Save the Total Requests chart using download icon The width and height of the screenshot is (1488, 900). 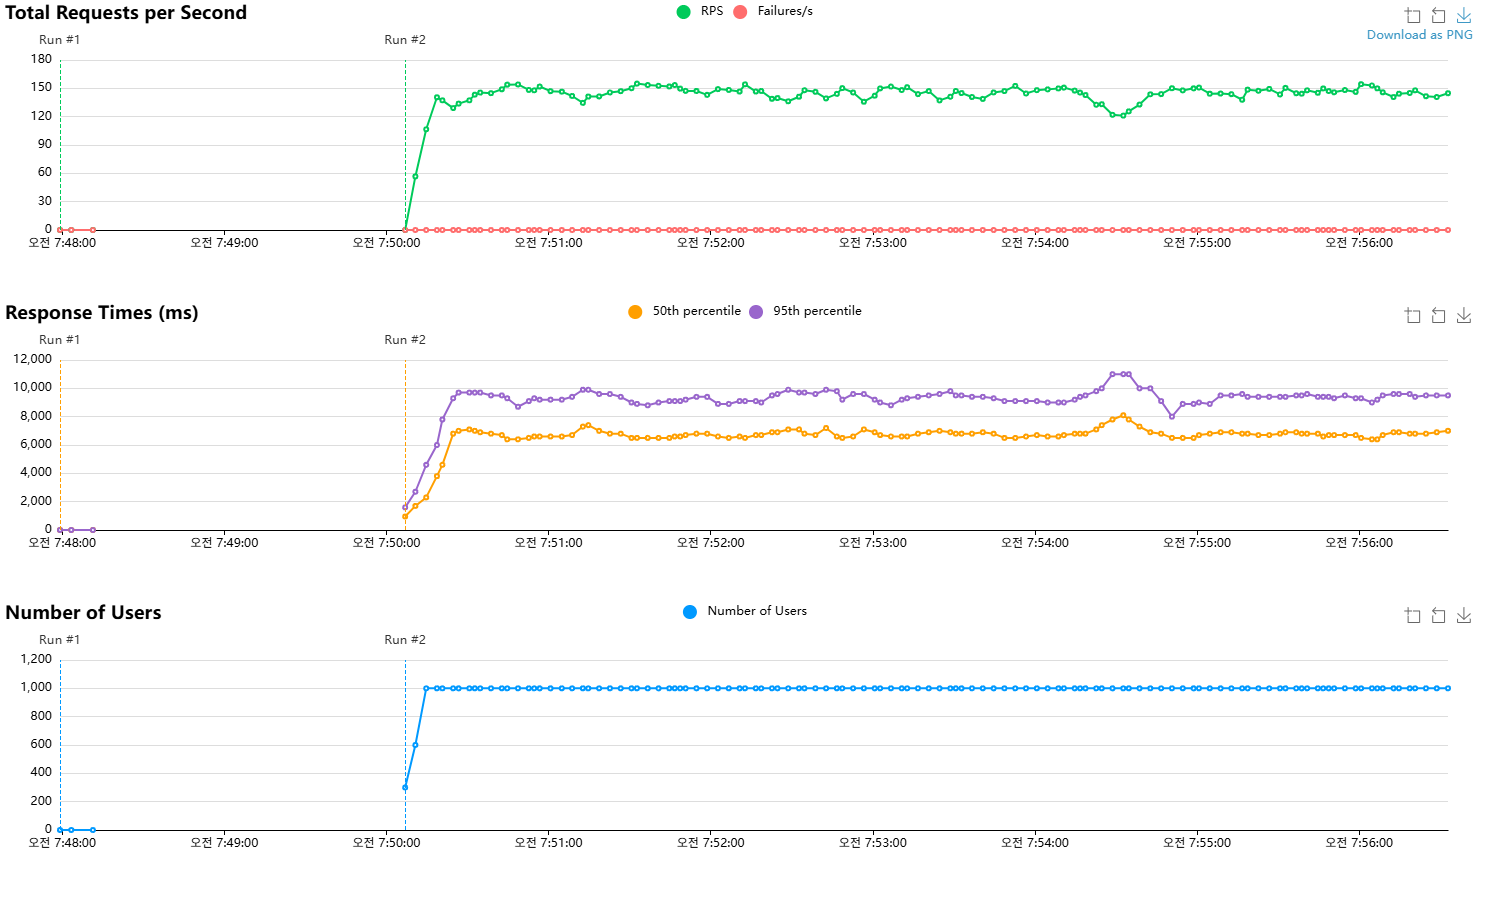(x=1464, y=14)
